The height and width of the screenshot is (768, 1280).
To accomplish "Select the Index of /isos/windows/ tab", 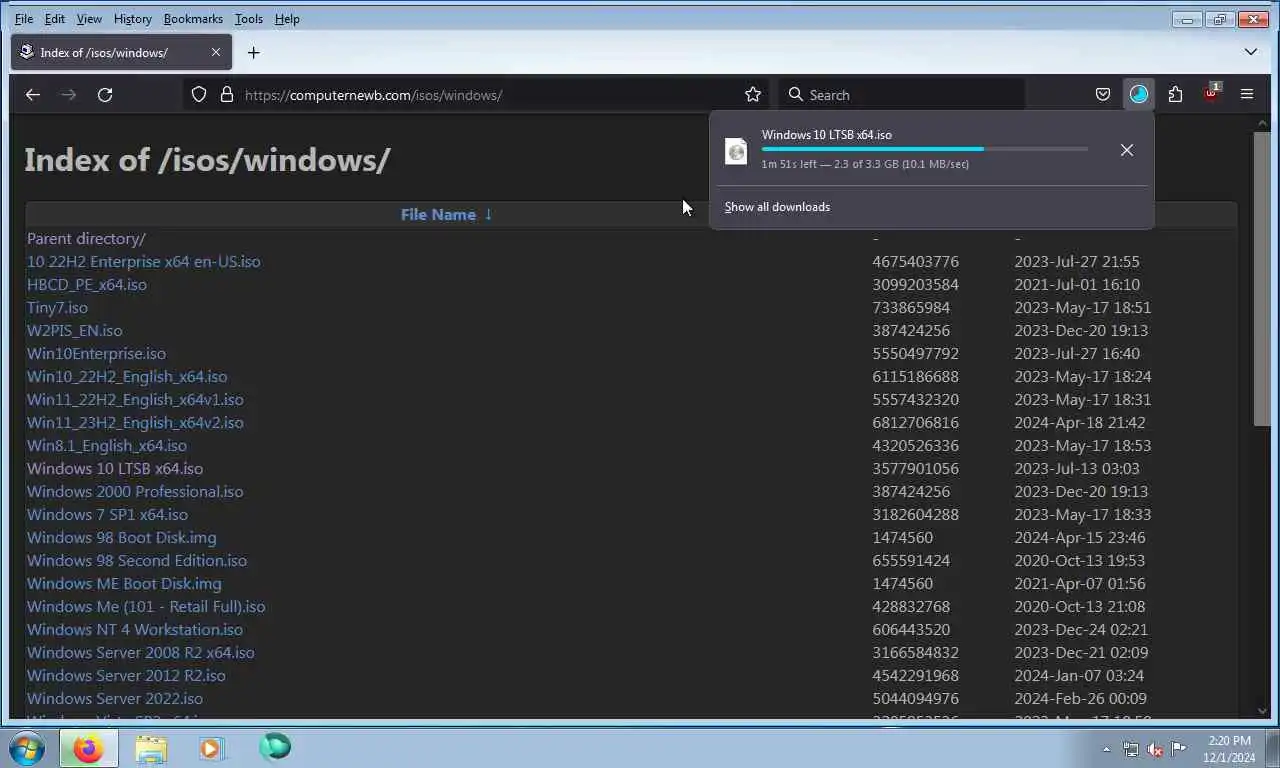I will pos(121,53).
